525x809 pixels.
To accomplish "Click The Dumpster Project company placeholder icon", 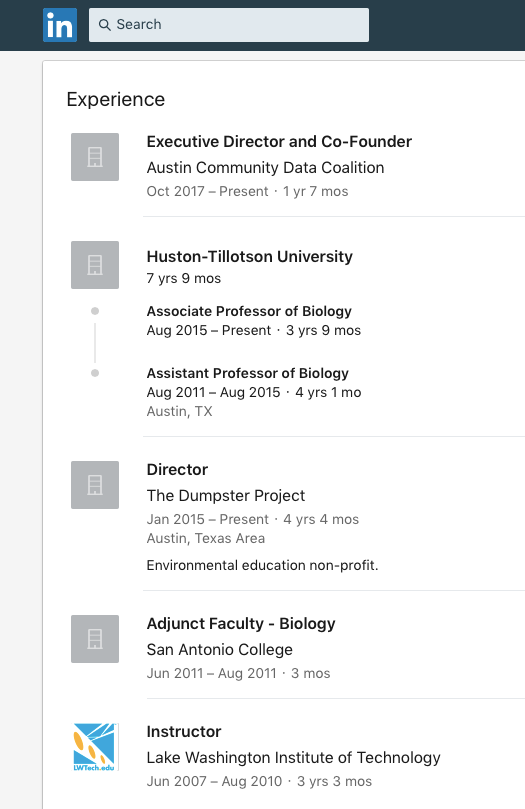I will point(95,485).
